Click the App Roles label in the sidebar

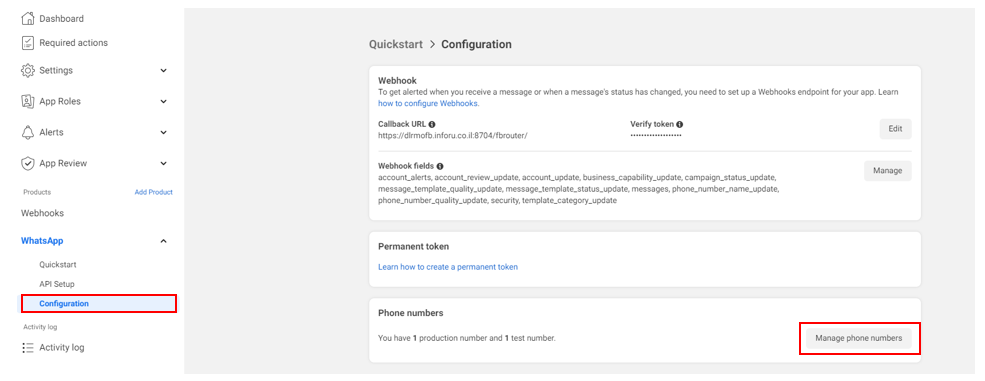pyautogui.click(x=60, y=101)
